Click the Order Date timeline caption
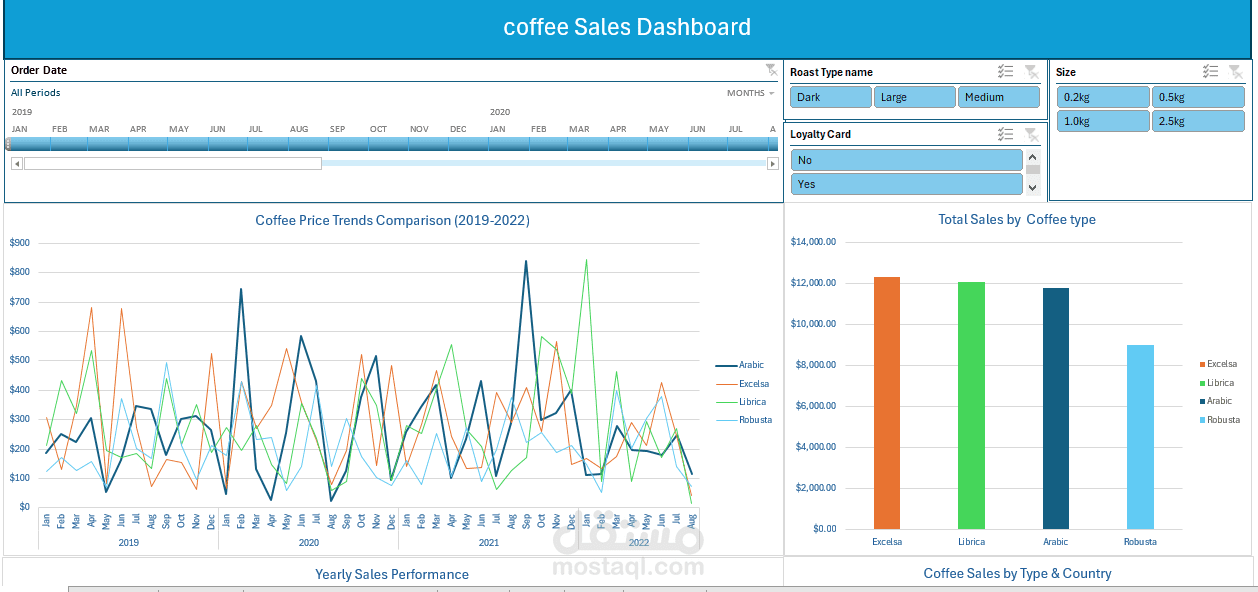1258x592 pixels. (39, 70)
